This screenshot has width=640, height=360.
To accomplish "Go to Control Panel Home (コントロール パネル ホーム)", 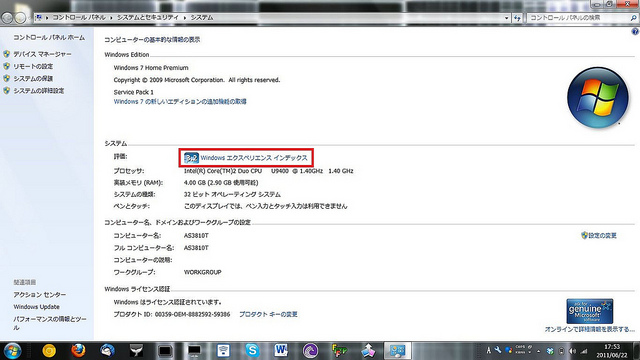I will 49,38.
